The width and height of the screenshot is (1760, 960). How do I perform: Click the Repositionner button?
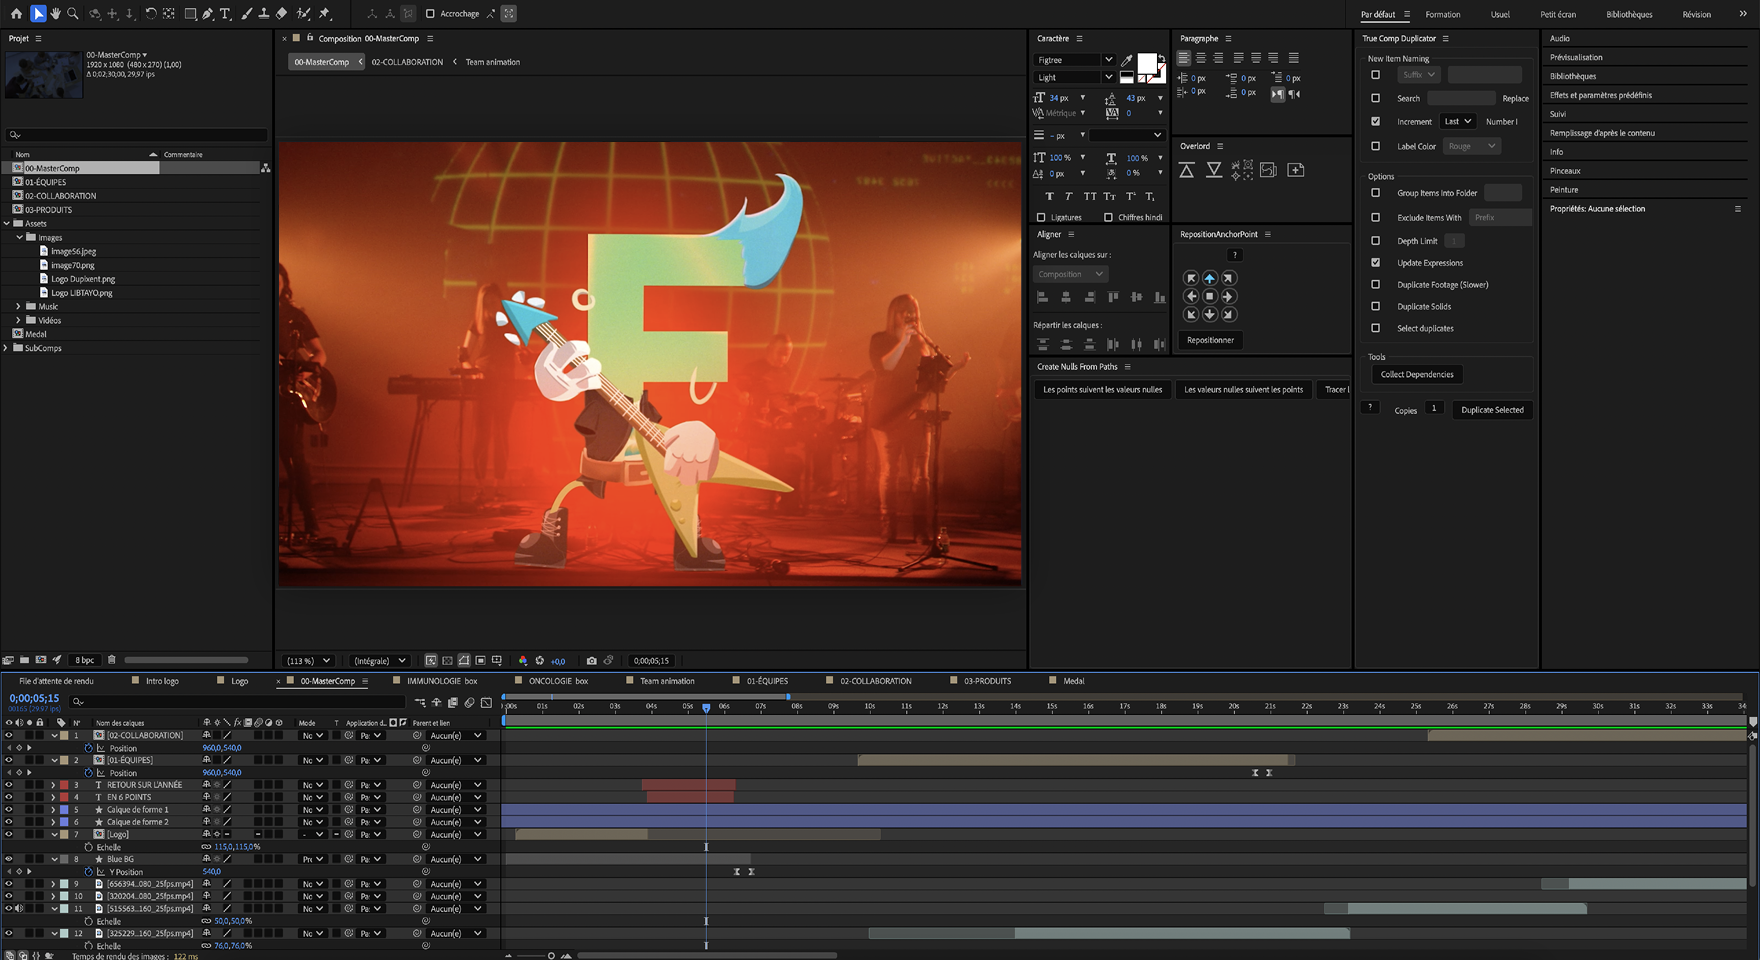click(x=1210, y=340)
